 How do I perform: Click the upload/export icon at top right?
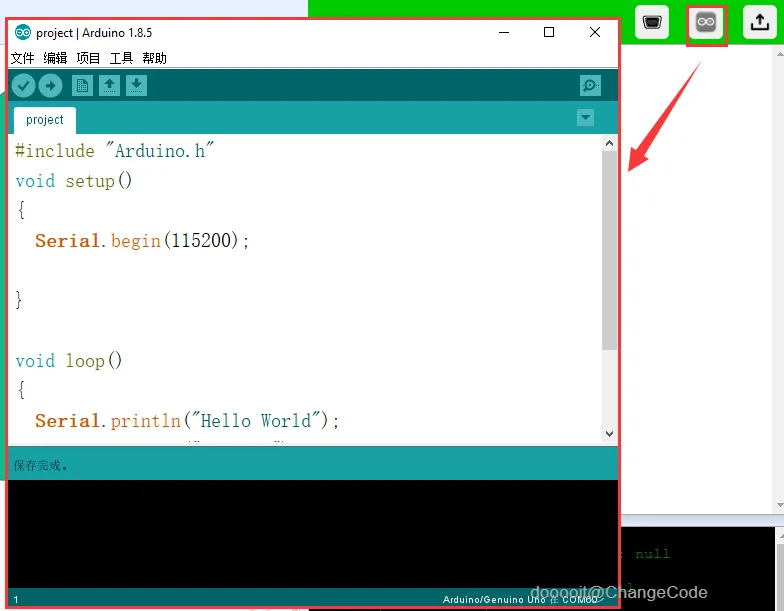click(760, 22)
